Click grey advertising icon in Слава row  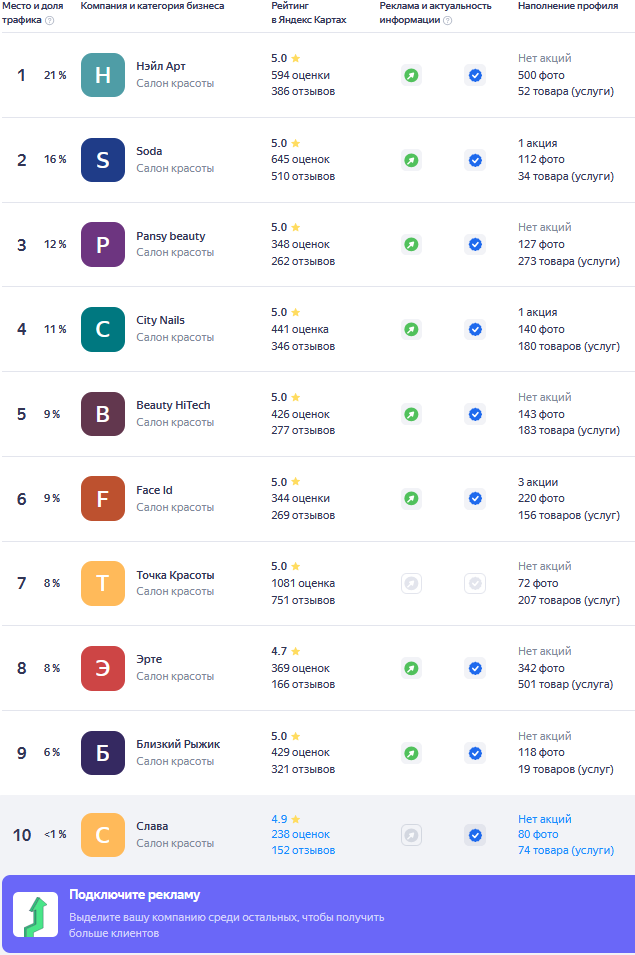411,835
